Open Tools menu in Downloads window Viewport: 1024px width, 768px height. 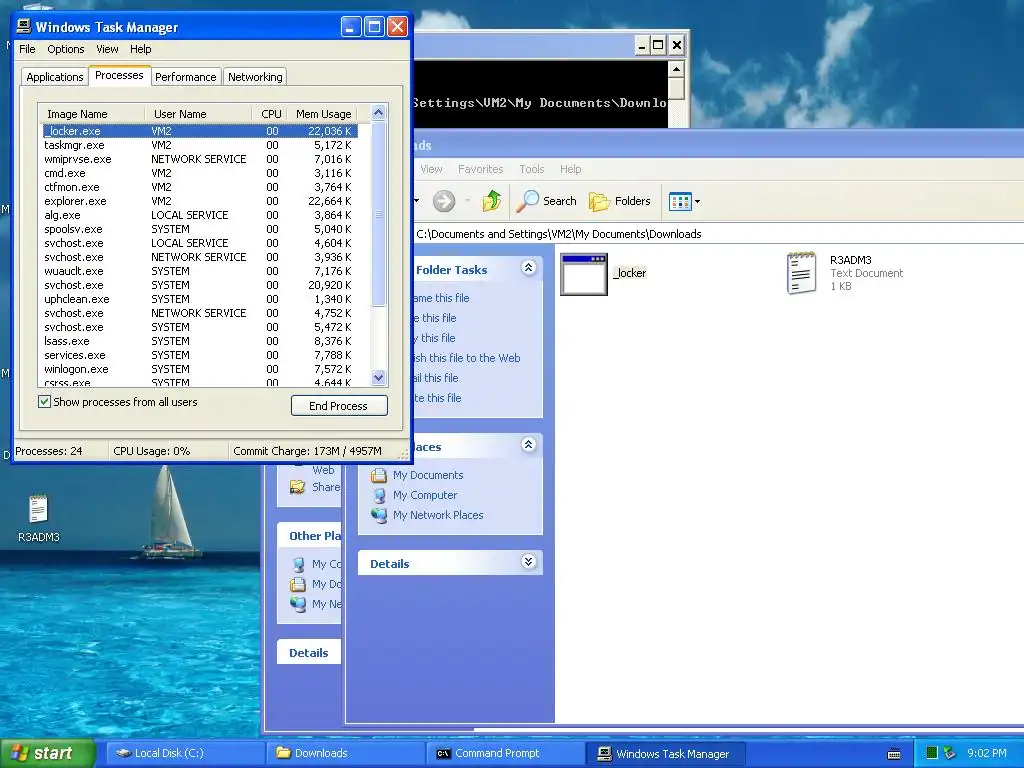[532, 169]
